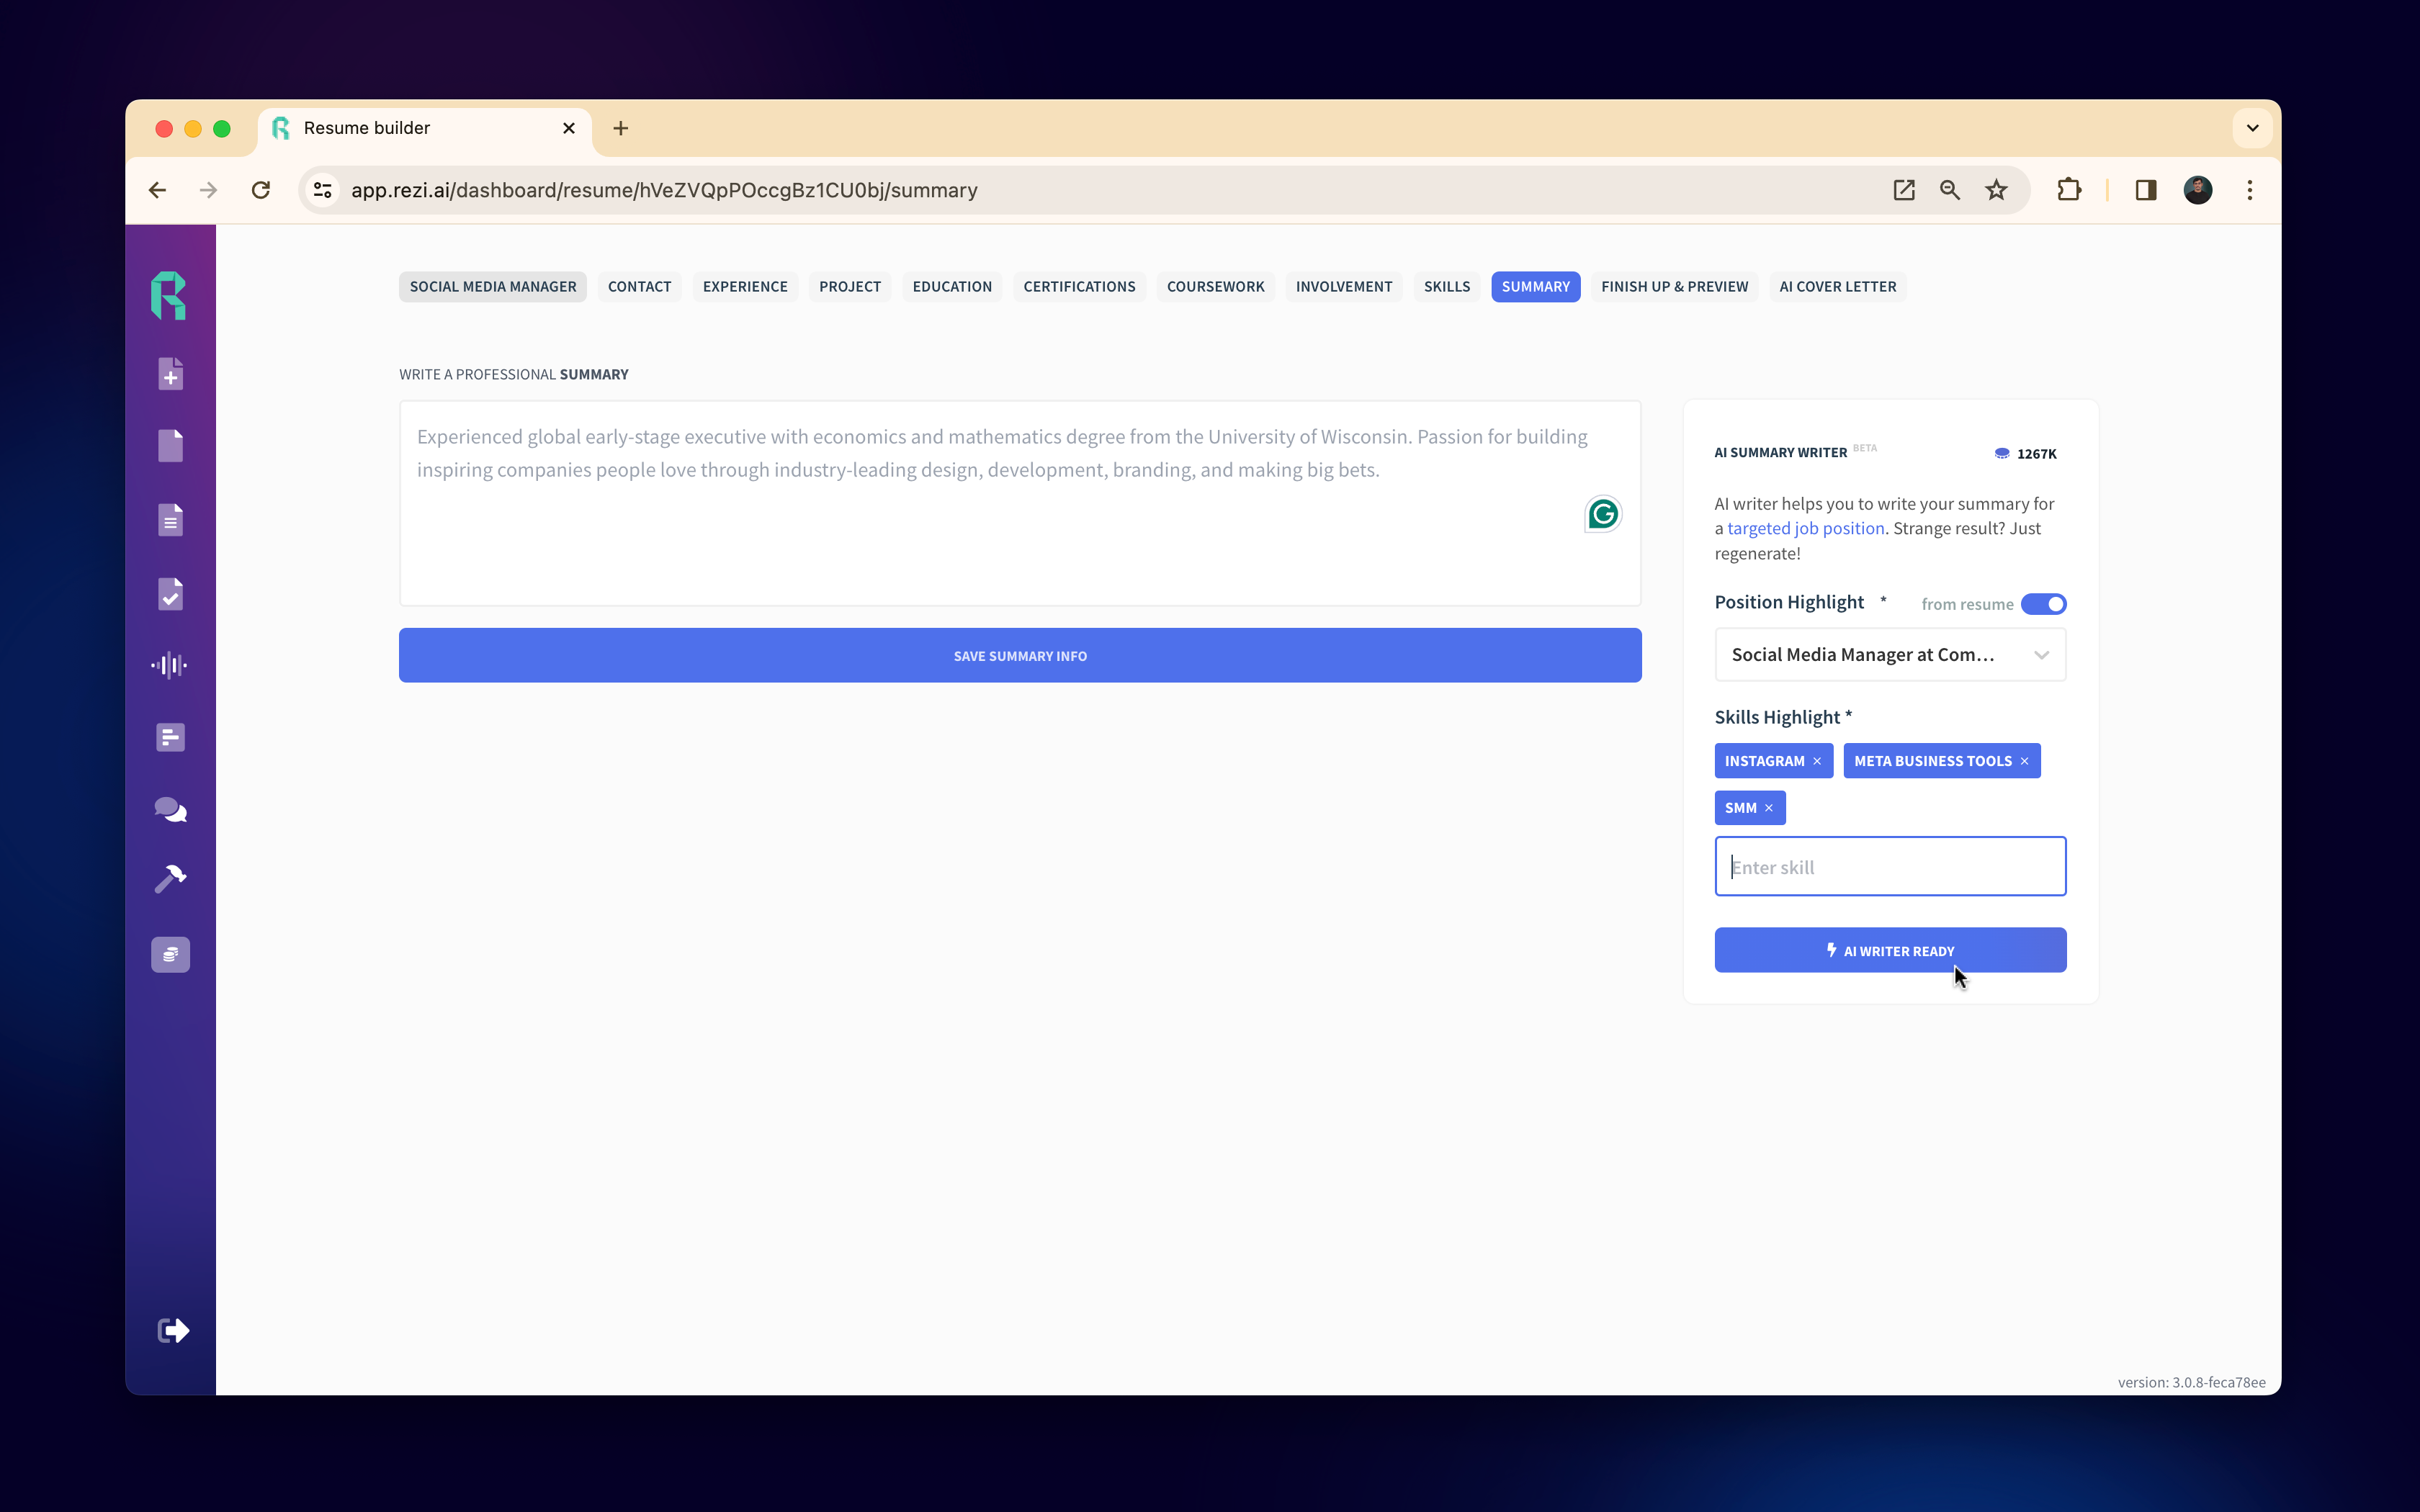Open the Chrome profile avatar
2420x1512 pixels.
(x=2198, y=190)
